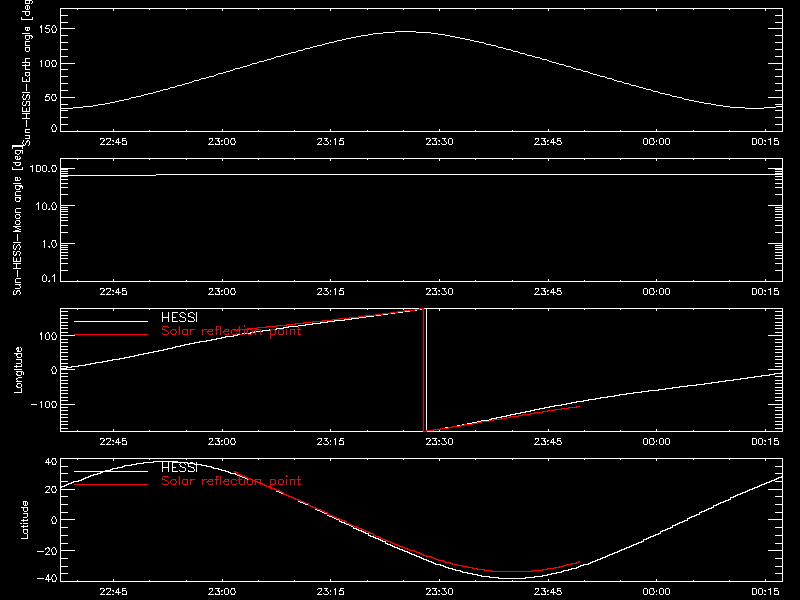Viewport: 800px width, 600px height.
Task: Click the 1.0 tick on Moon angle plot
Action: (x=50, y=244)
